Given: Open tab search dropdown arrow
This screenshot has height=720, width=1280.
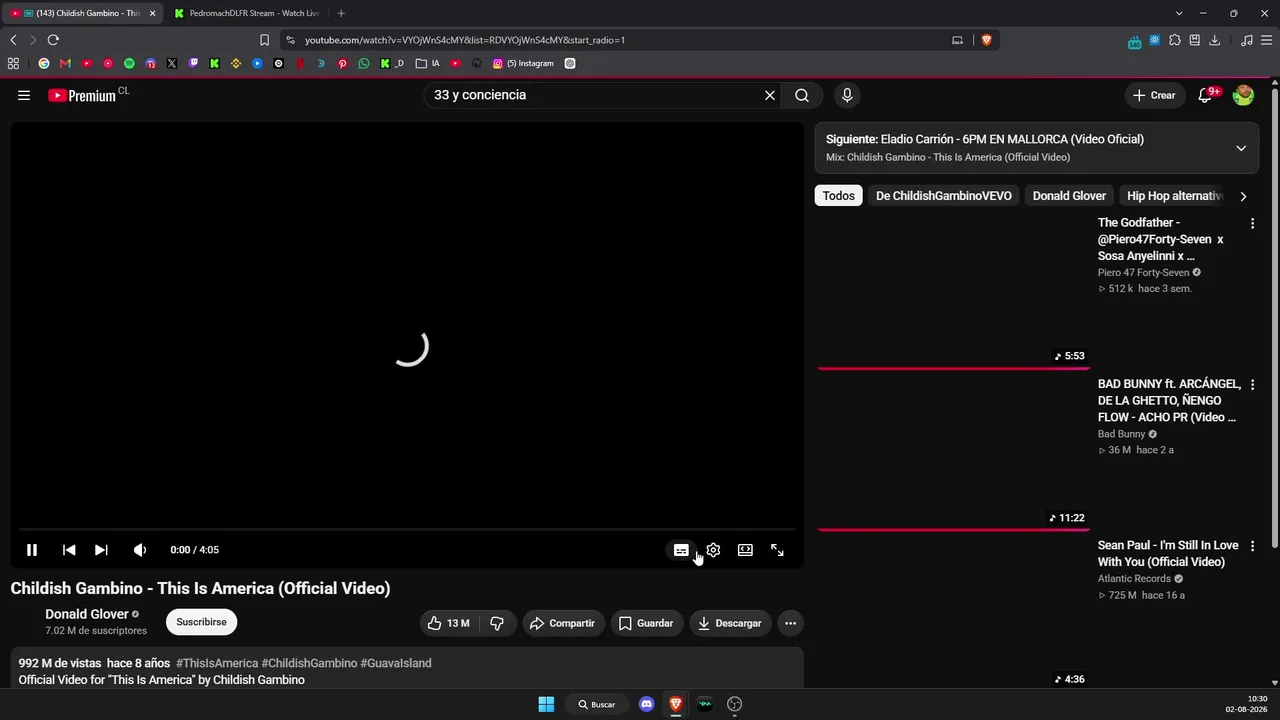Looking at the screenshot, I should [1179, 13].
